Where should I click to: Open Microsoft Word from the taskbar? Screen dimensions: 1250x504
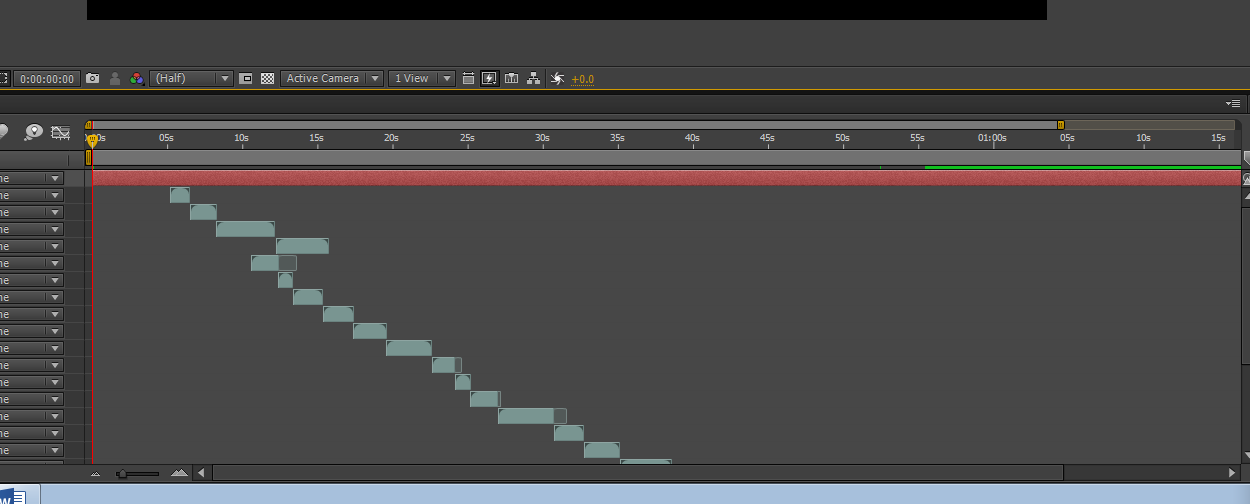[14, 495]
